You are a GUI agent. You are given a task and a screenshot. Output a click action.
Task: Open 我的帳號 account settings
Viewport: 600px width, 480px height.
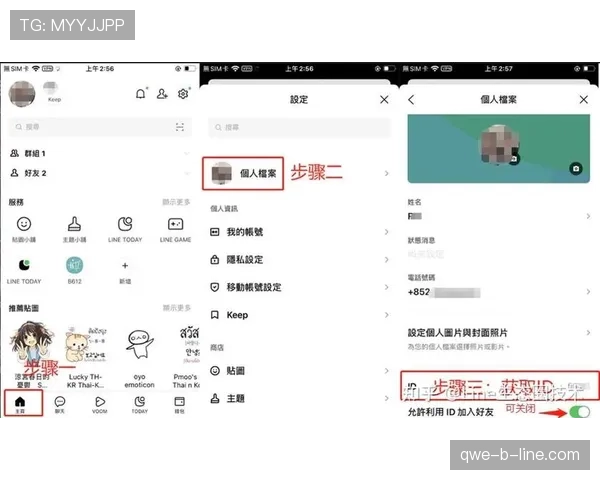[x=300, y=232]
